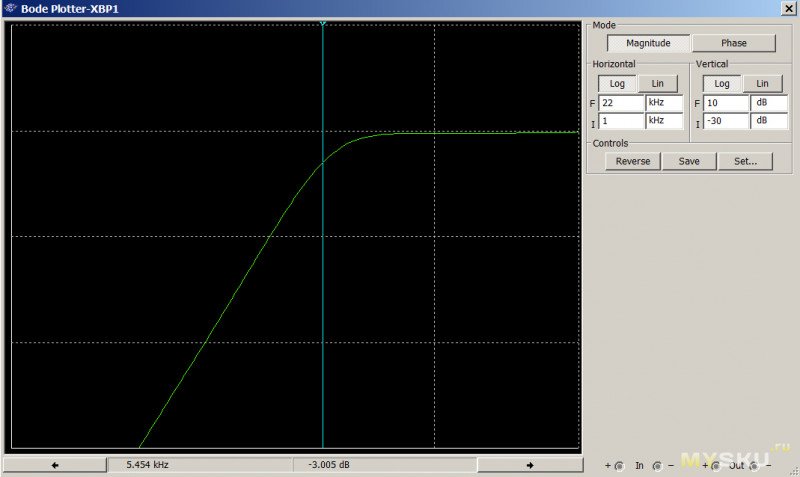Move cursor right with the right arrow button

529,465
